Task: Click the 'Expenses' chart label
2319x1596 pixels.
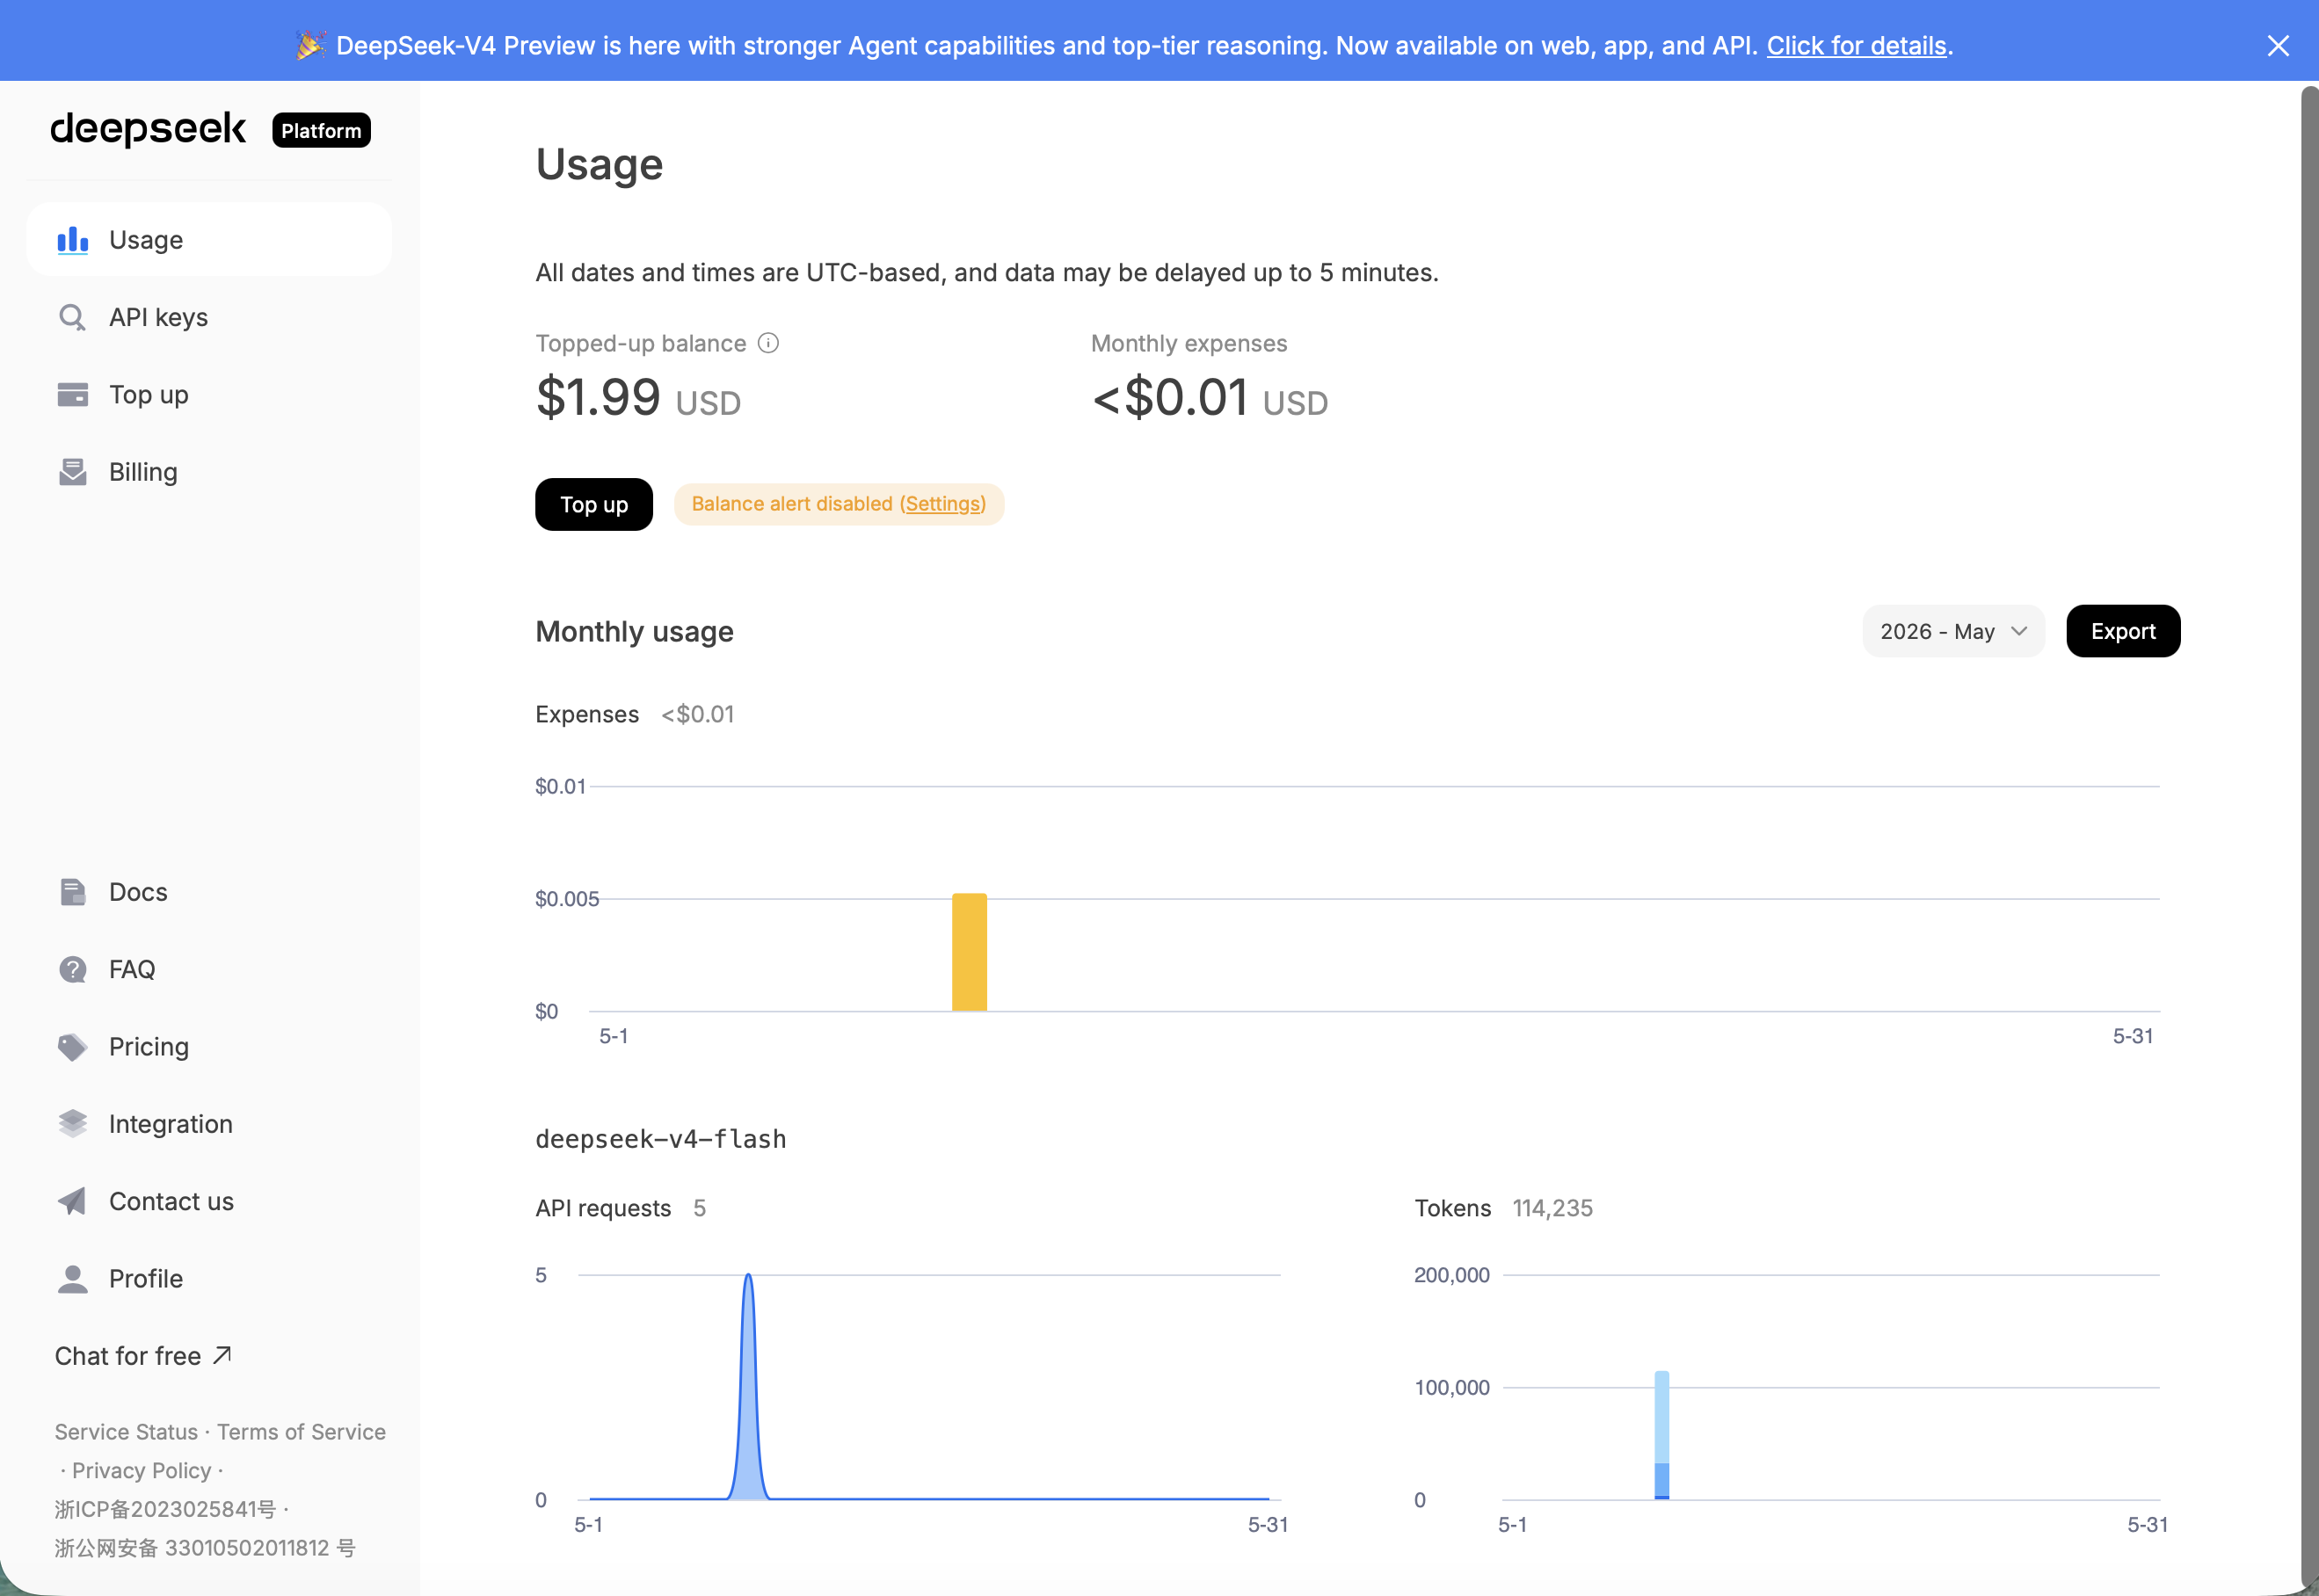Action: click(x=587, y=714)
